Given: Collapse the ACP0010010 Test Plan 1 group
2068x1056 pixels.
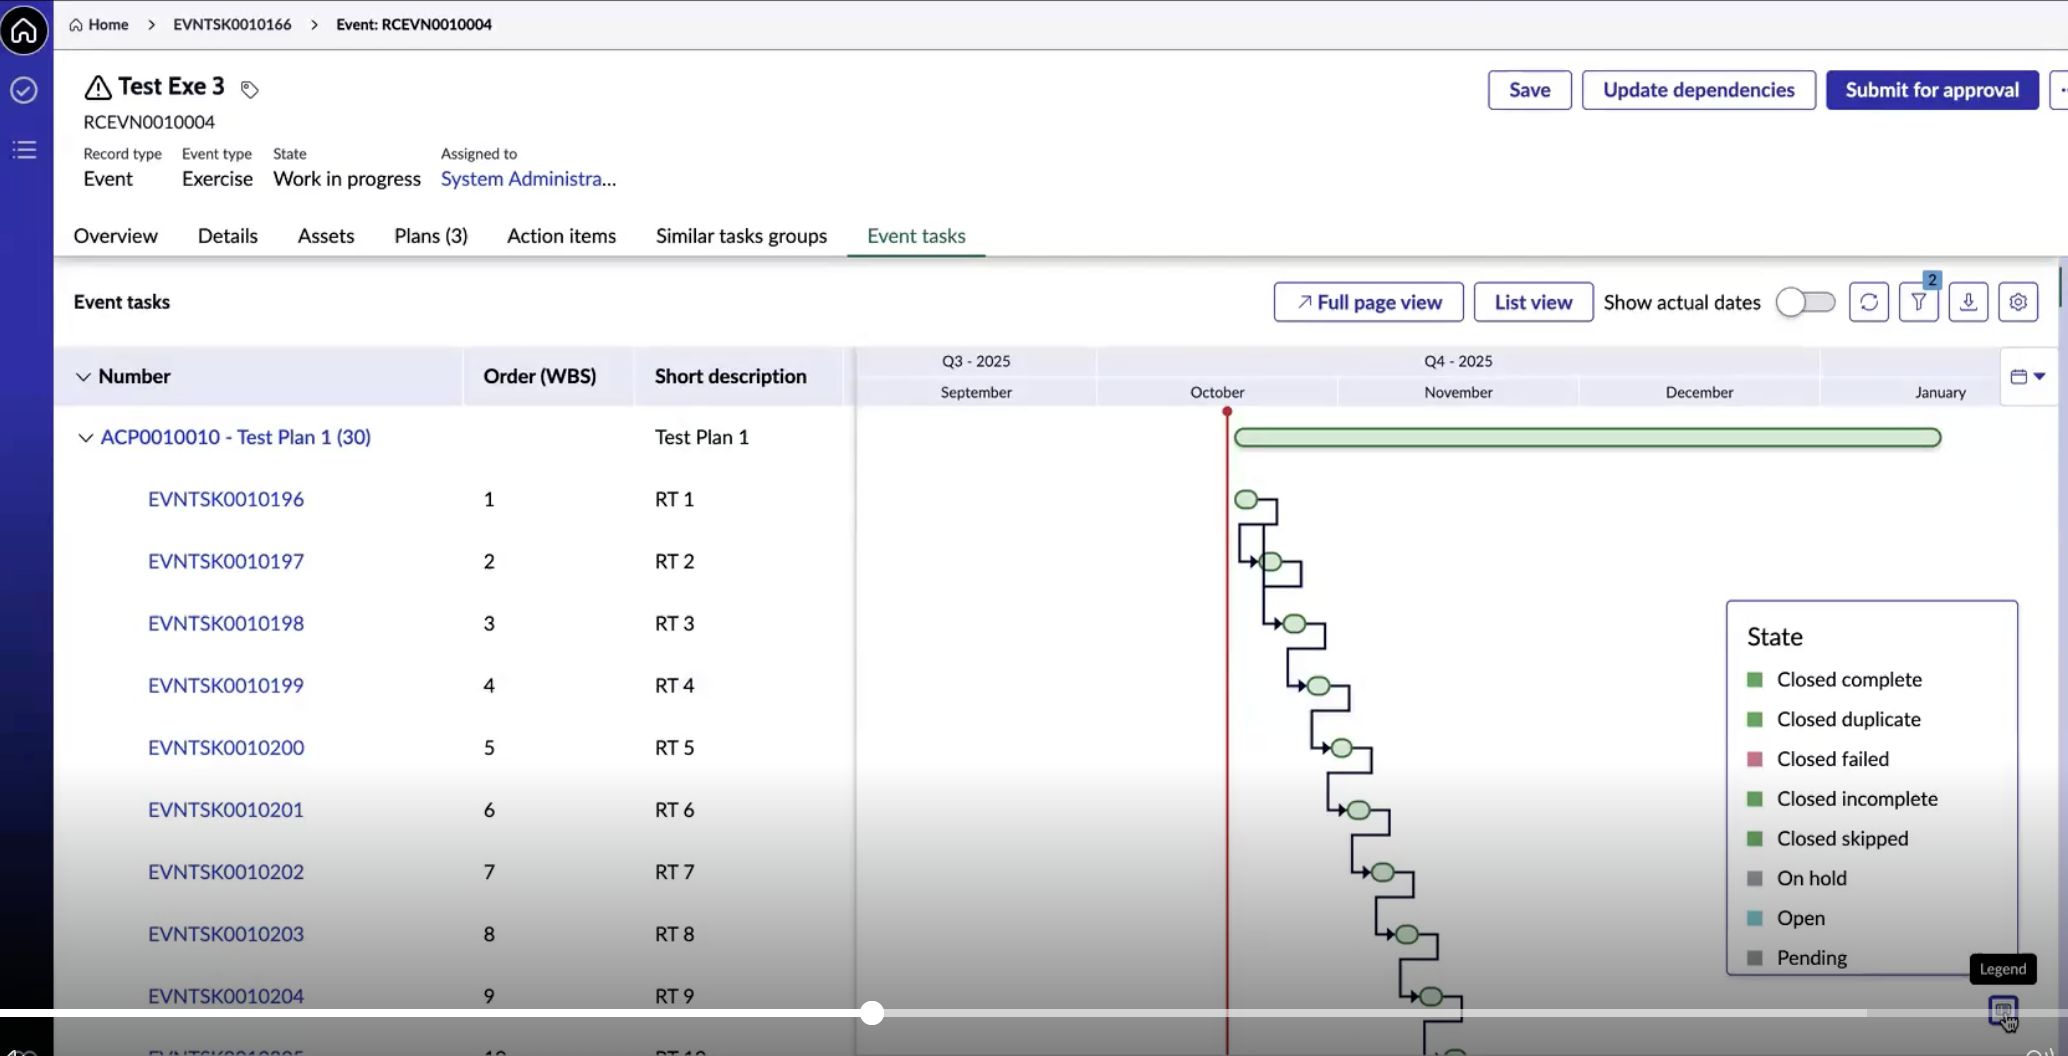Looking at the screenshot, I should tap(85, 438).
